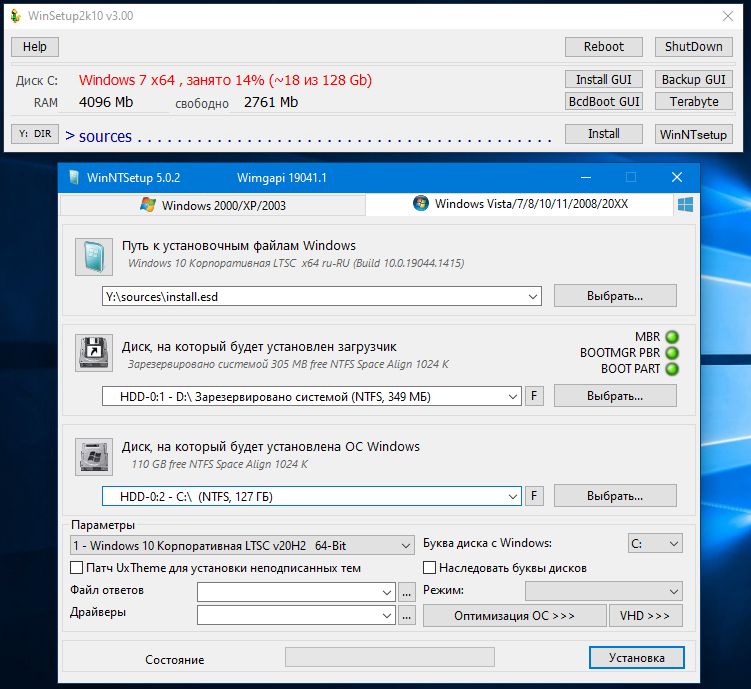Click ShutDown in WinSetup2k10 window
The image size is (751, 689).
[x=694, y=47]
